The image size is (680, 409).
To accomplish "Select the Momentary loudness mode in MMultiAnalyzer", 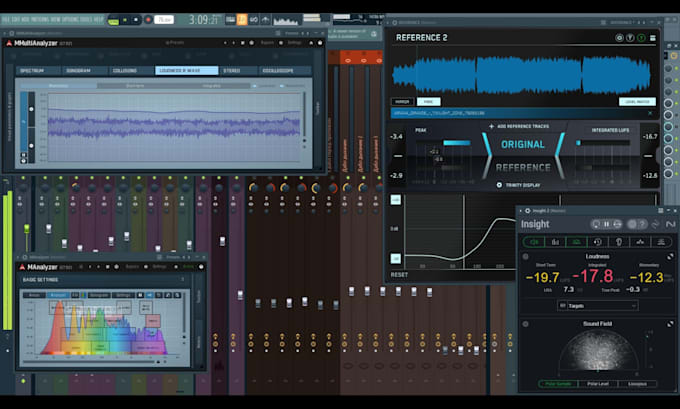I will pyautogui.click(x=59, y=86).
